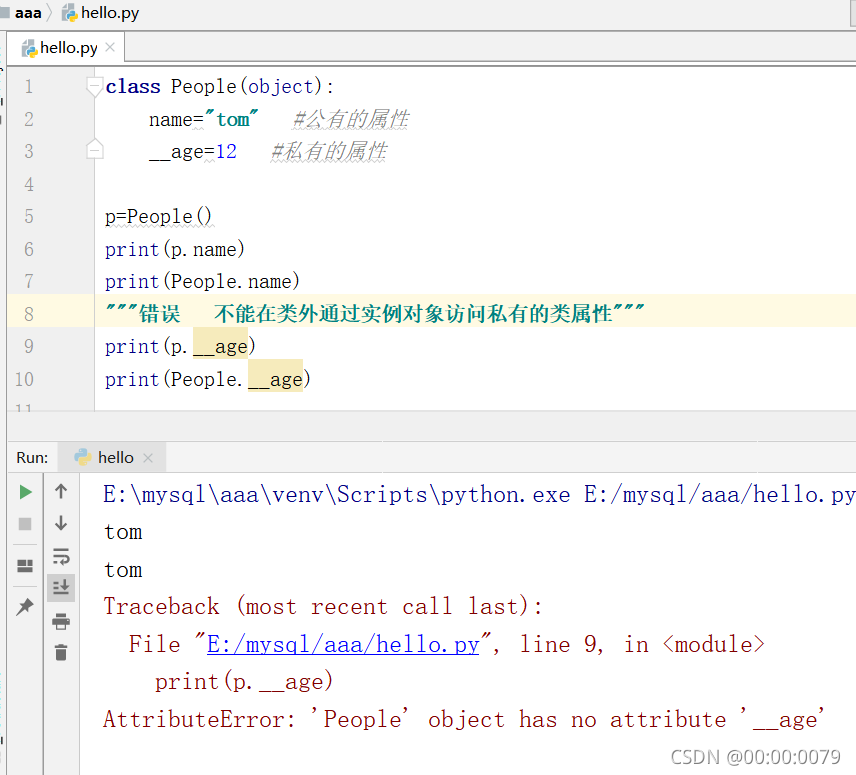This screenshot has height=775, width=856.
Task: Click on print(p.name) code line
Action: point(175,249)
